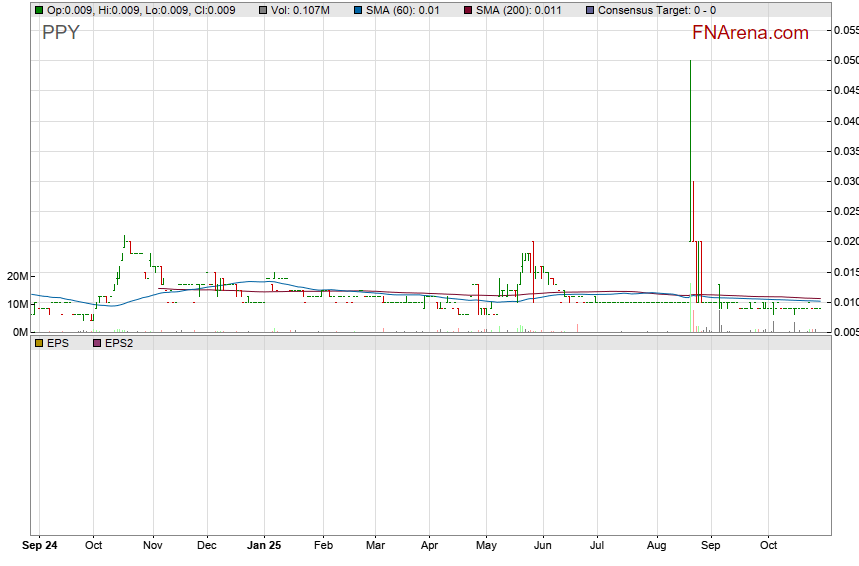859x566 pixels.
Task: Select the EPS2 legend label
Action: pyautogui.click(x=119, y=343)
